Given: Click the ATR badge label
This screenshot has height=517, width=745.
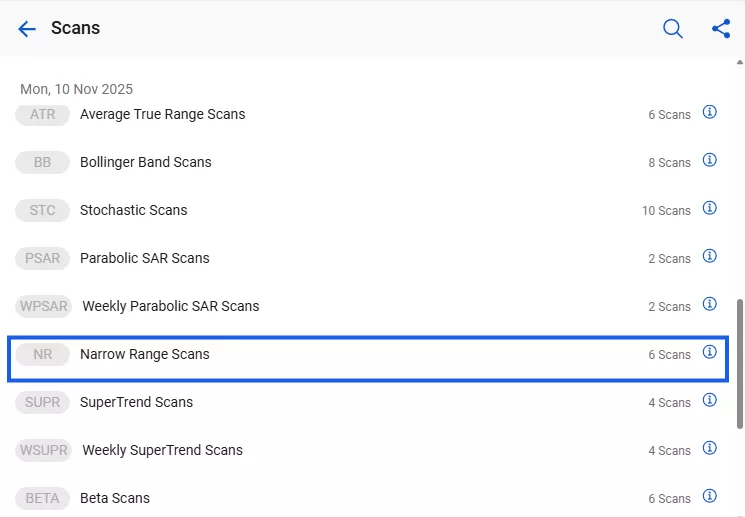Looking at the screenshot, I should [x=42, y=114].
